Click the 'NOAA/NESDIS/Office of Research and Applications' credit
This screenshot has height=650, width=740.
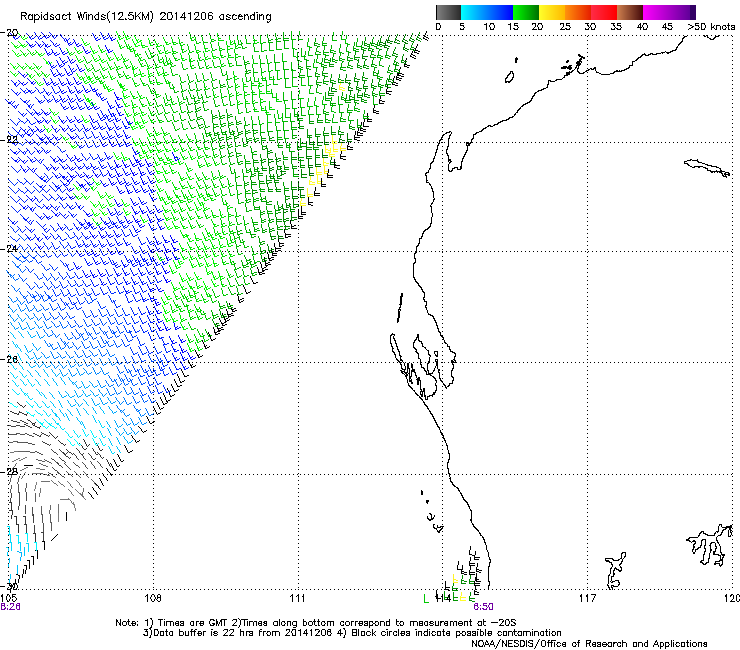coord(589,643)
